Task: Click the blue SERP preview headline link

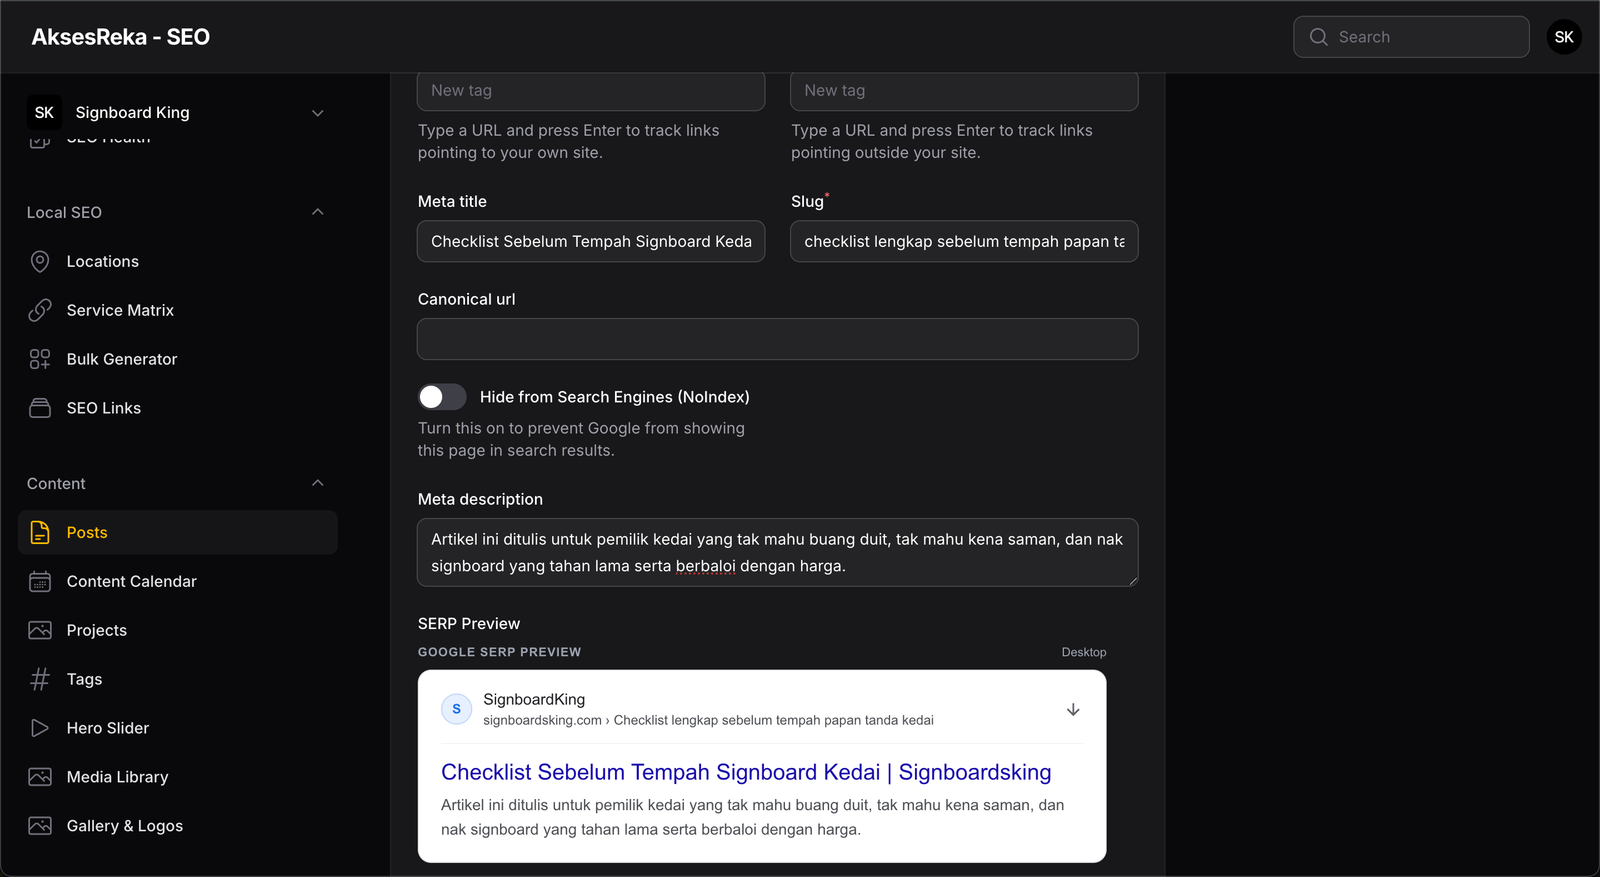Action: click(745, 771)
